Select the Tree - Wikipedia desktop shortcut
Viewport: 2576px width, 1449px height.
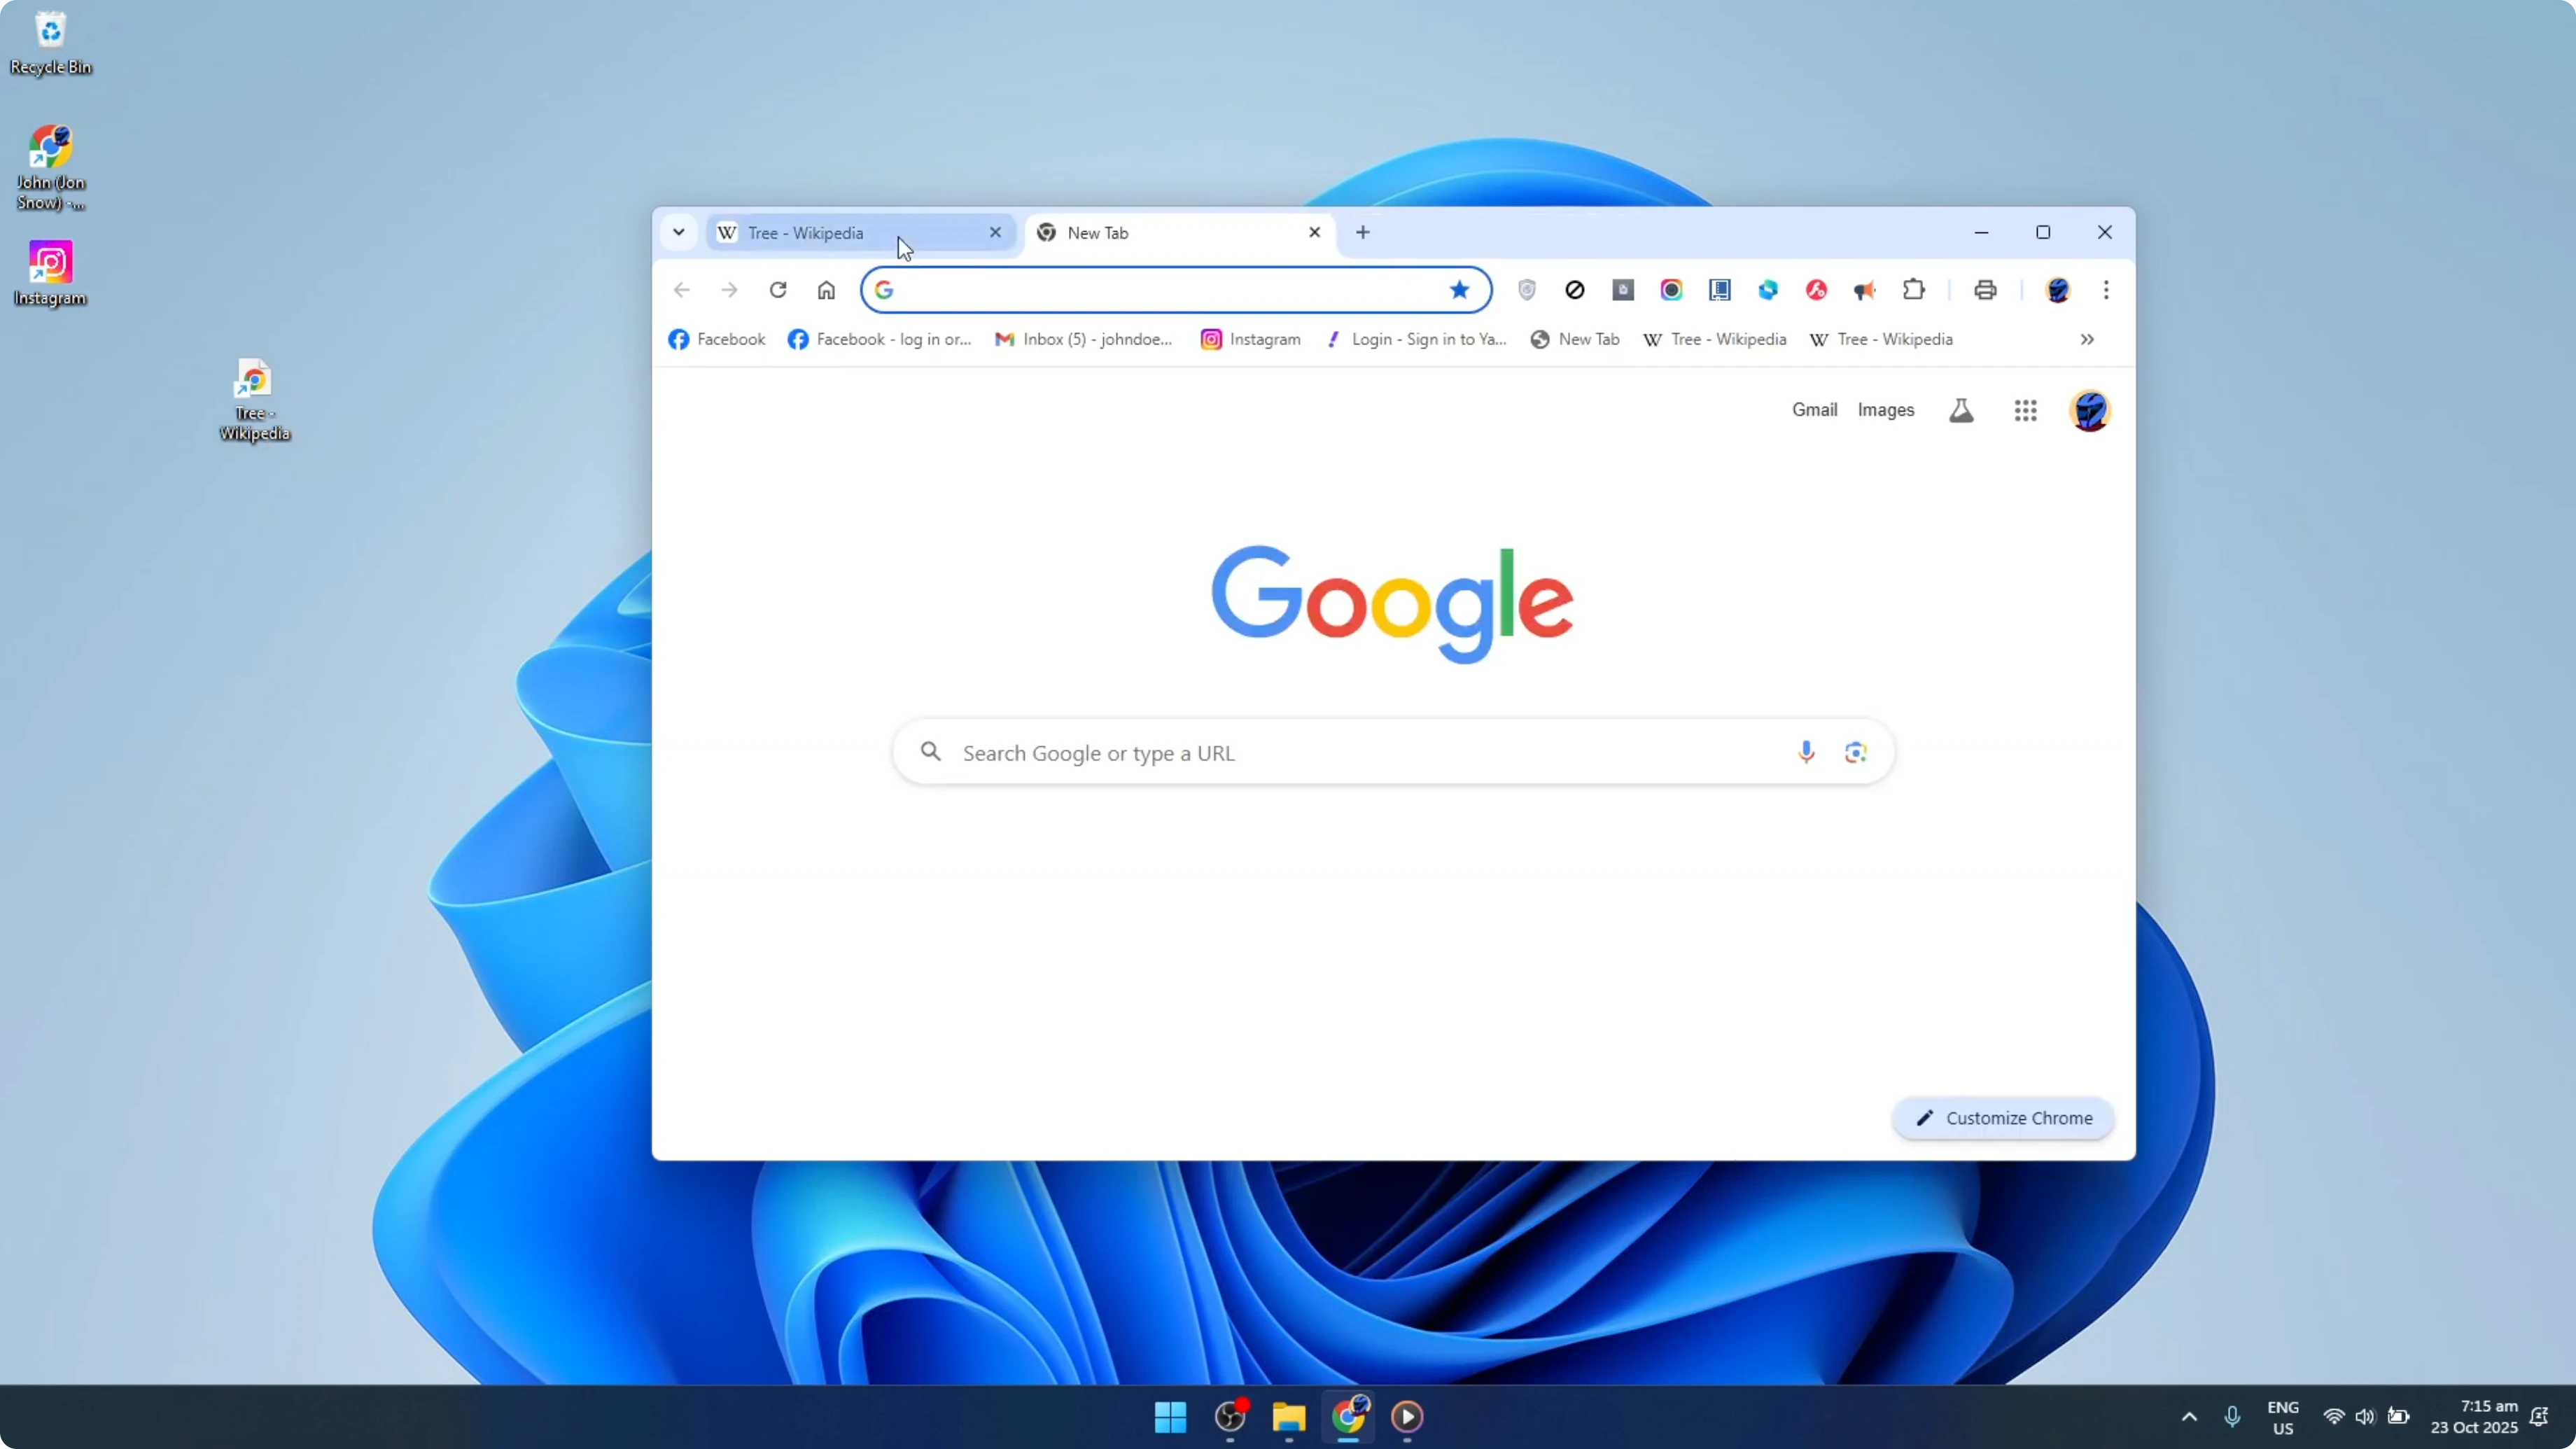(x=254, y=399)
